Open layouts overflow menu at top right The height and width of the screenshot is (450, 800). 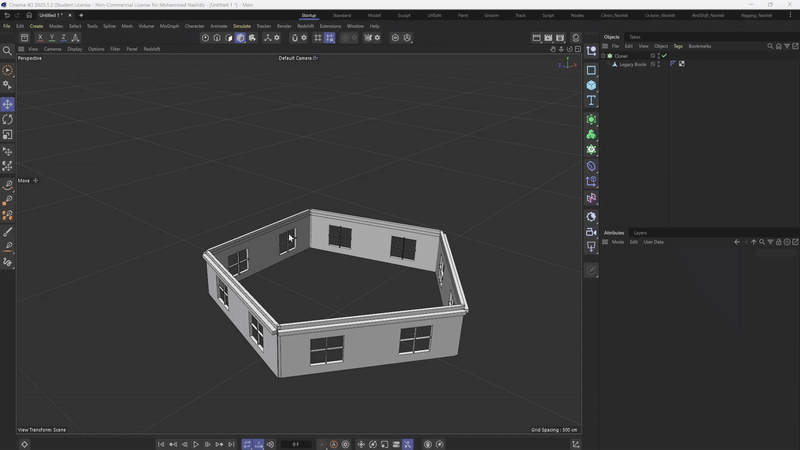click(x=790, y=15)
